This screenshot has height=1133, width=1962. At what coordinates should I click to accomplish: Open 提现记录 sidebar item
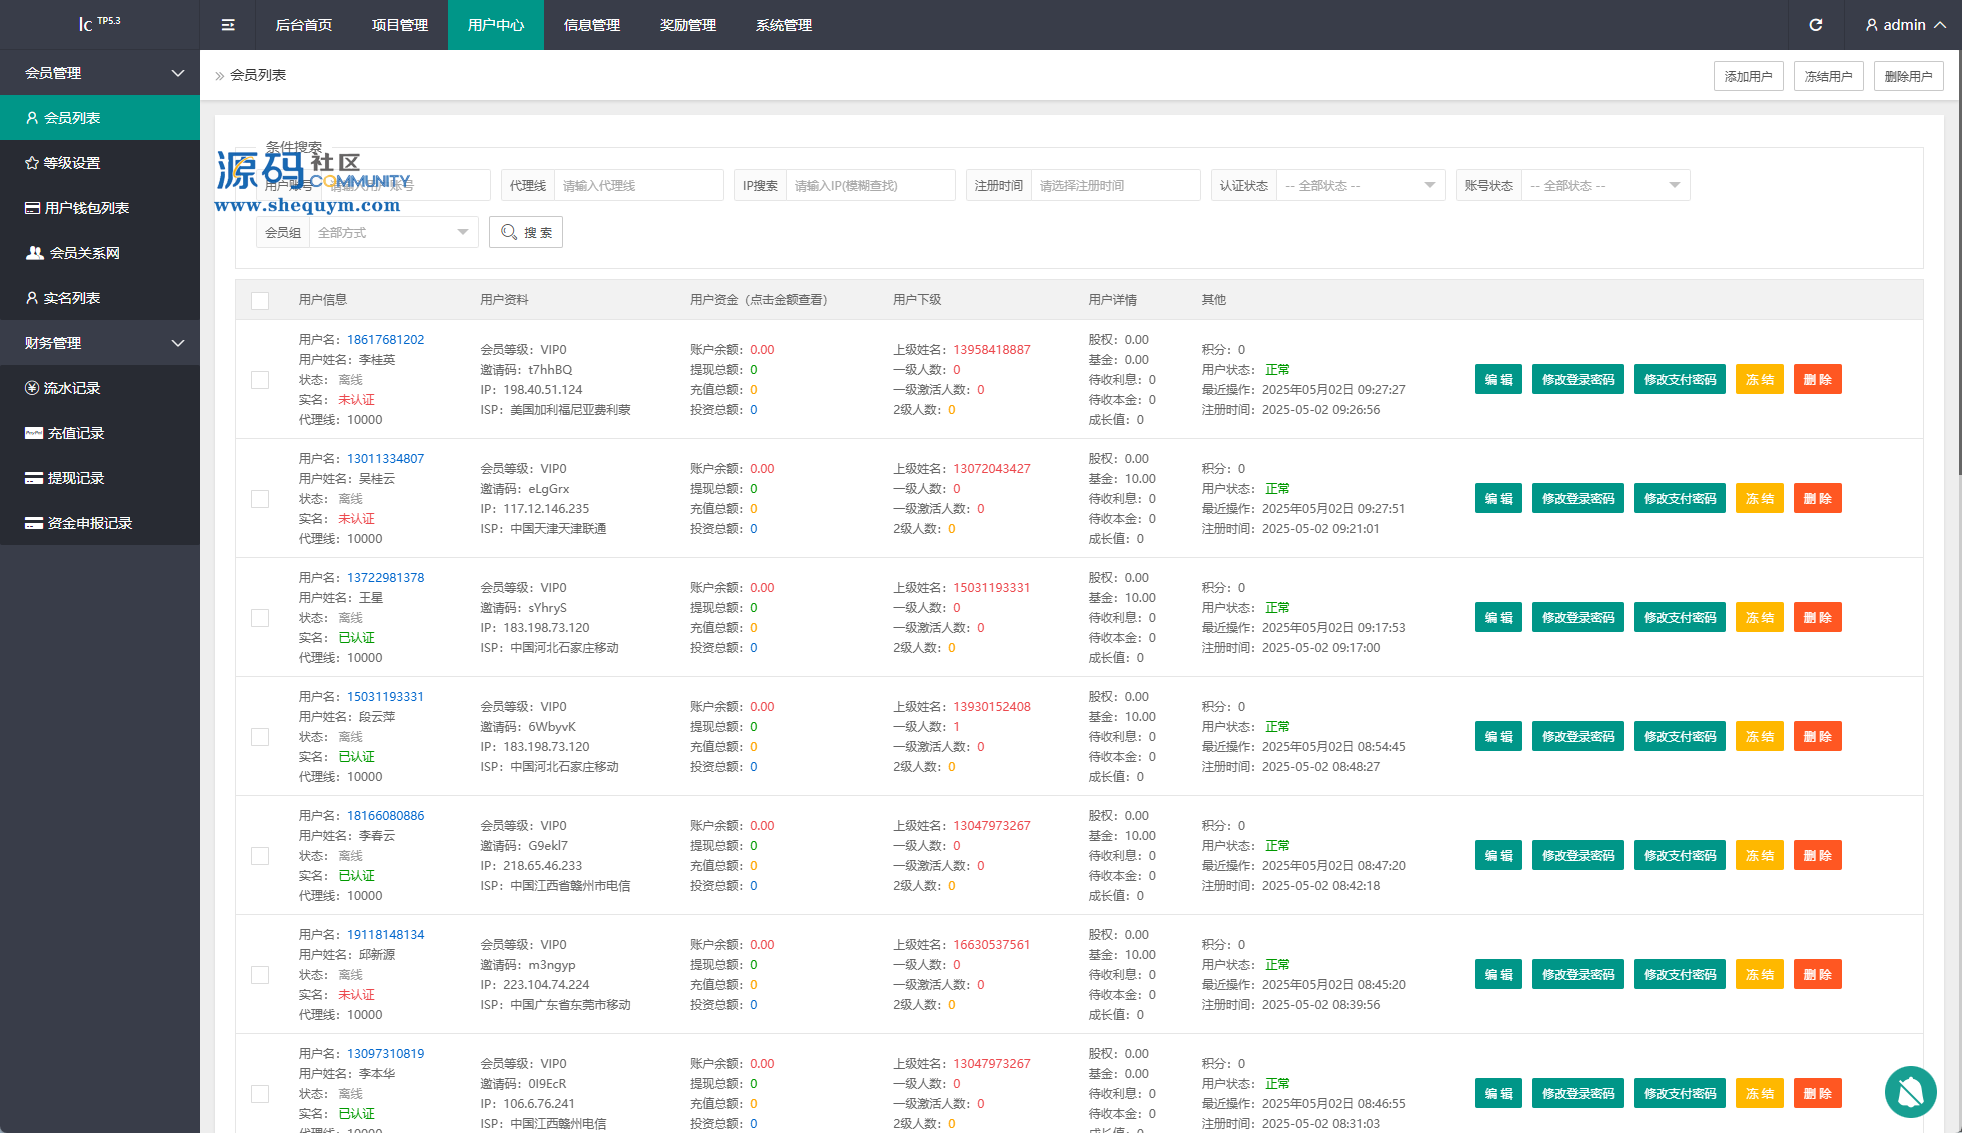(x=75, y=478)
